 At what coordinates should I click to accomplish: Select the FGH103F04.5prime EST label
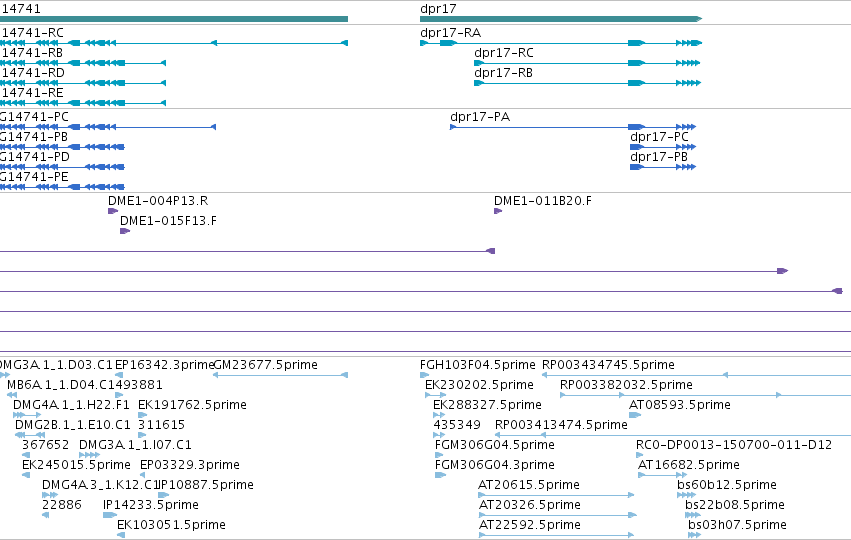coord(478,365)
